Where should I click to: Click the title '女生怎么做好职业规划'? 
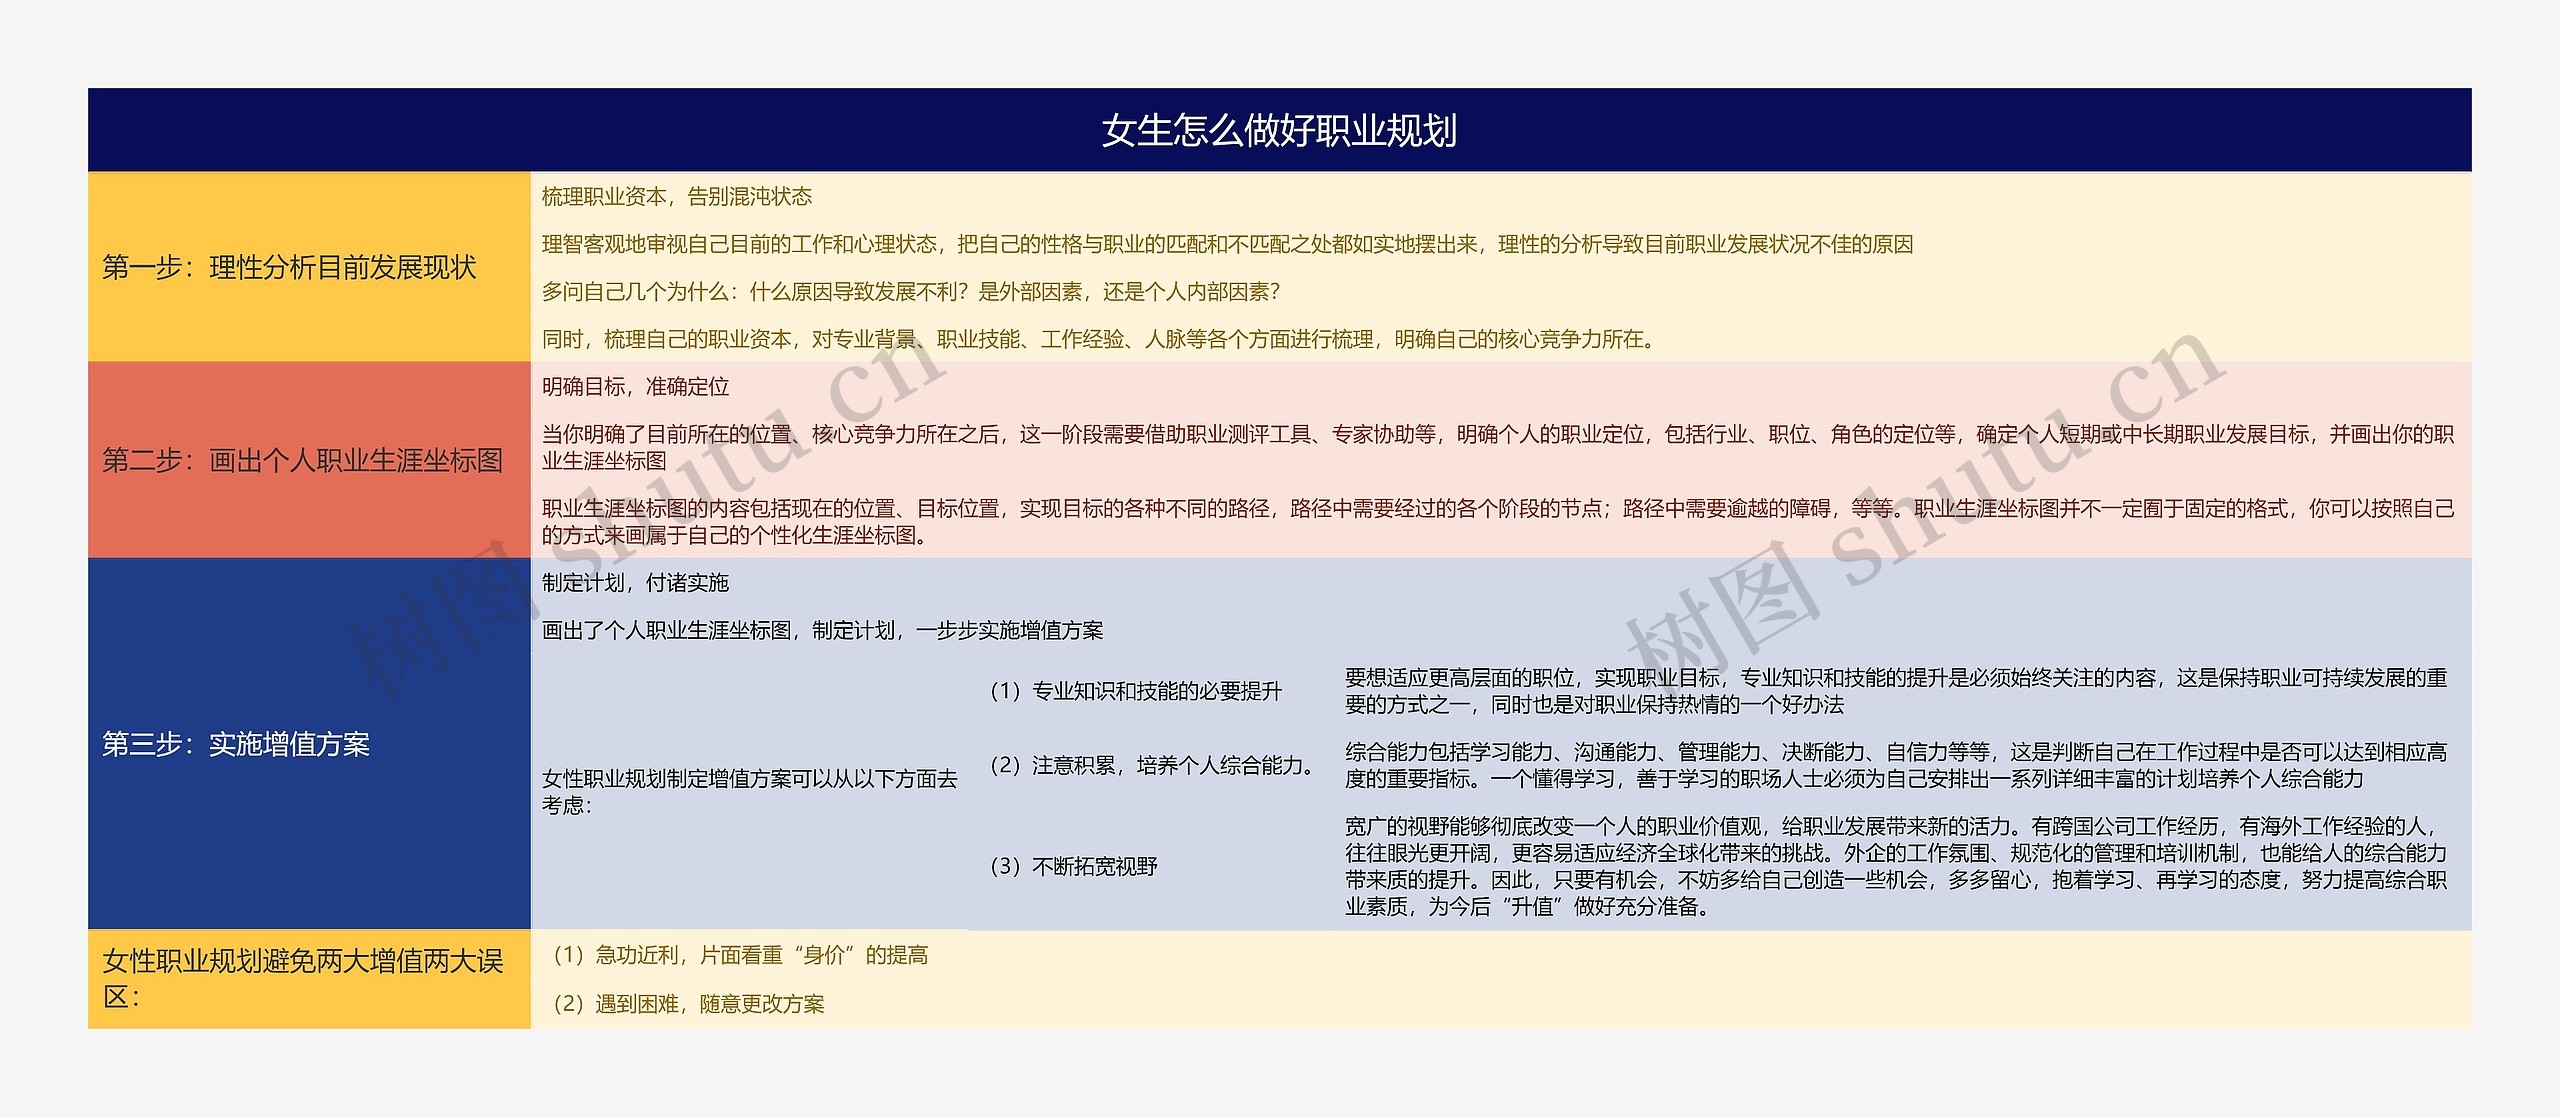coord(1279,131)
